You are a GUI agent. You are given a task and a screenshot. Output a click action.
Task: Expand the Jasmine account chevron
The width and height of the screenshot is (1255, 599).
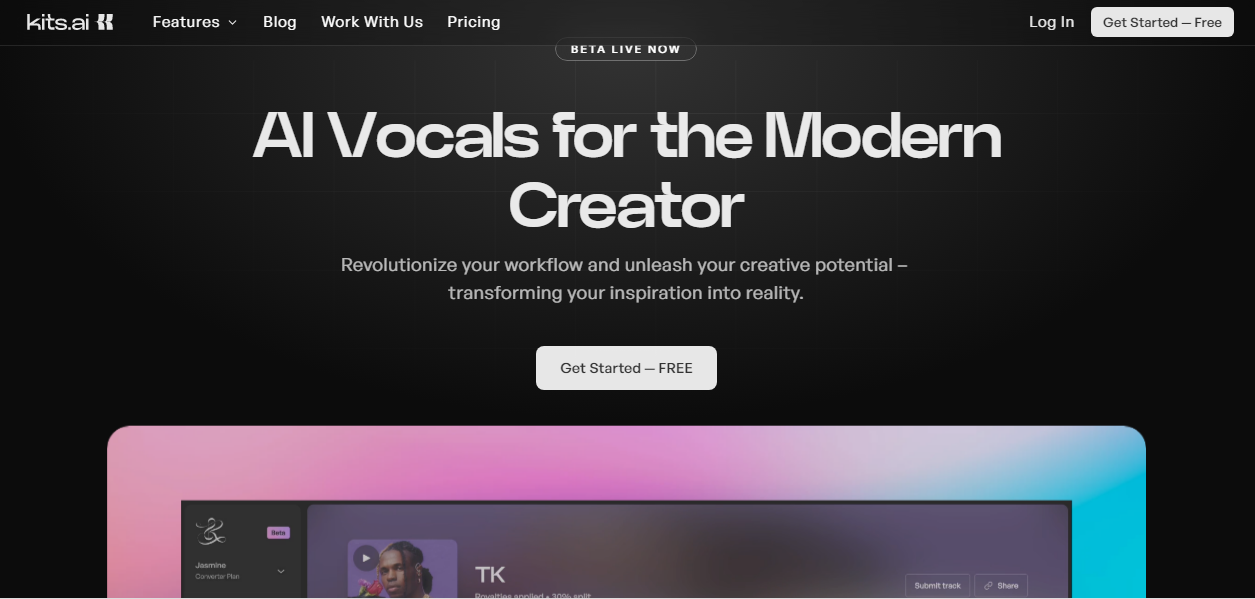[x=280, y=571]
